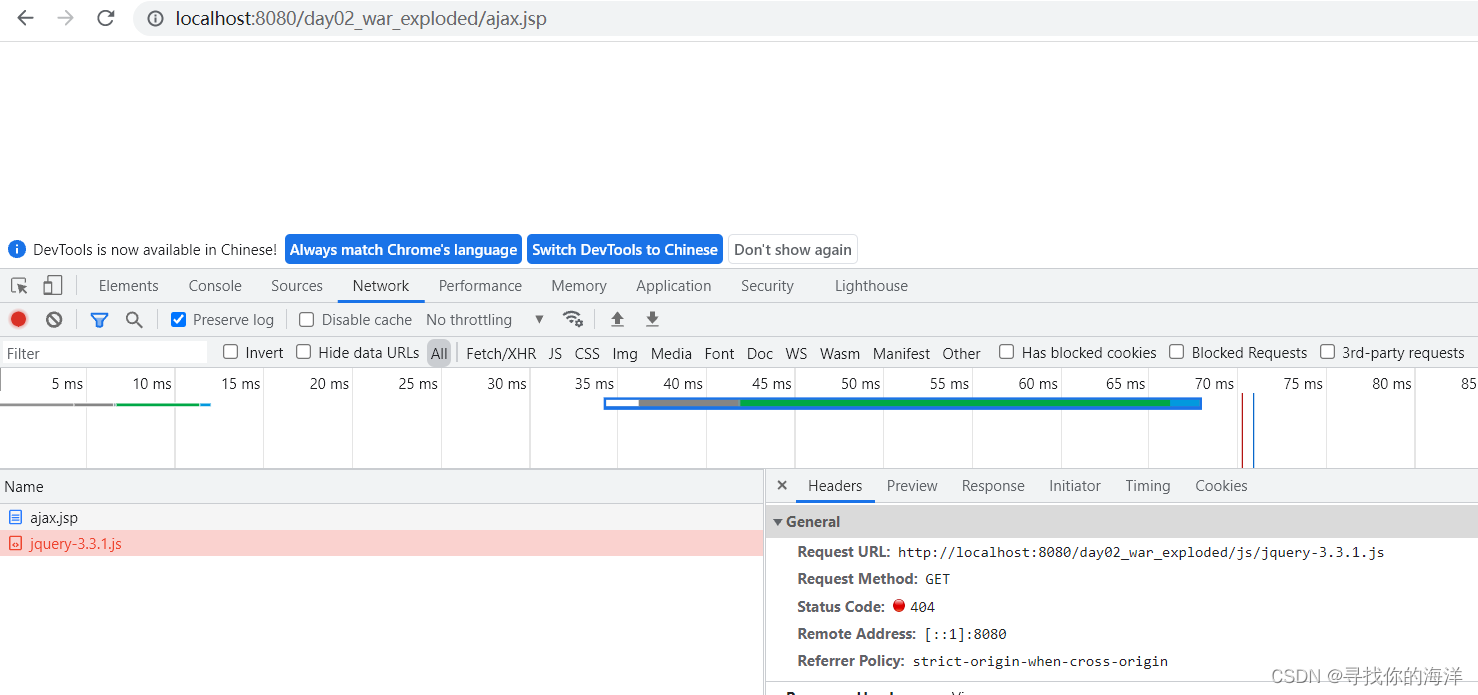Switch to Application tab
The width and height of the screenshot is (1478, 695).
pyautogui.click(x=674, y=286)
